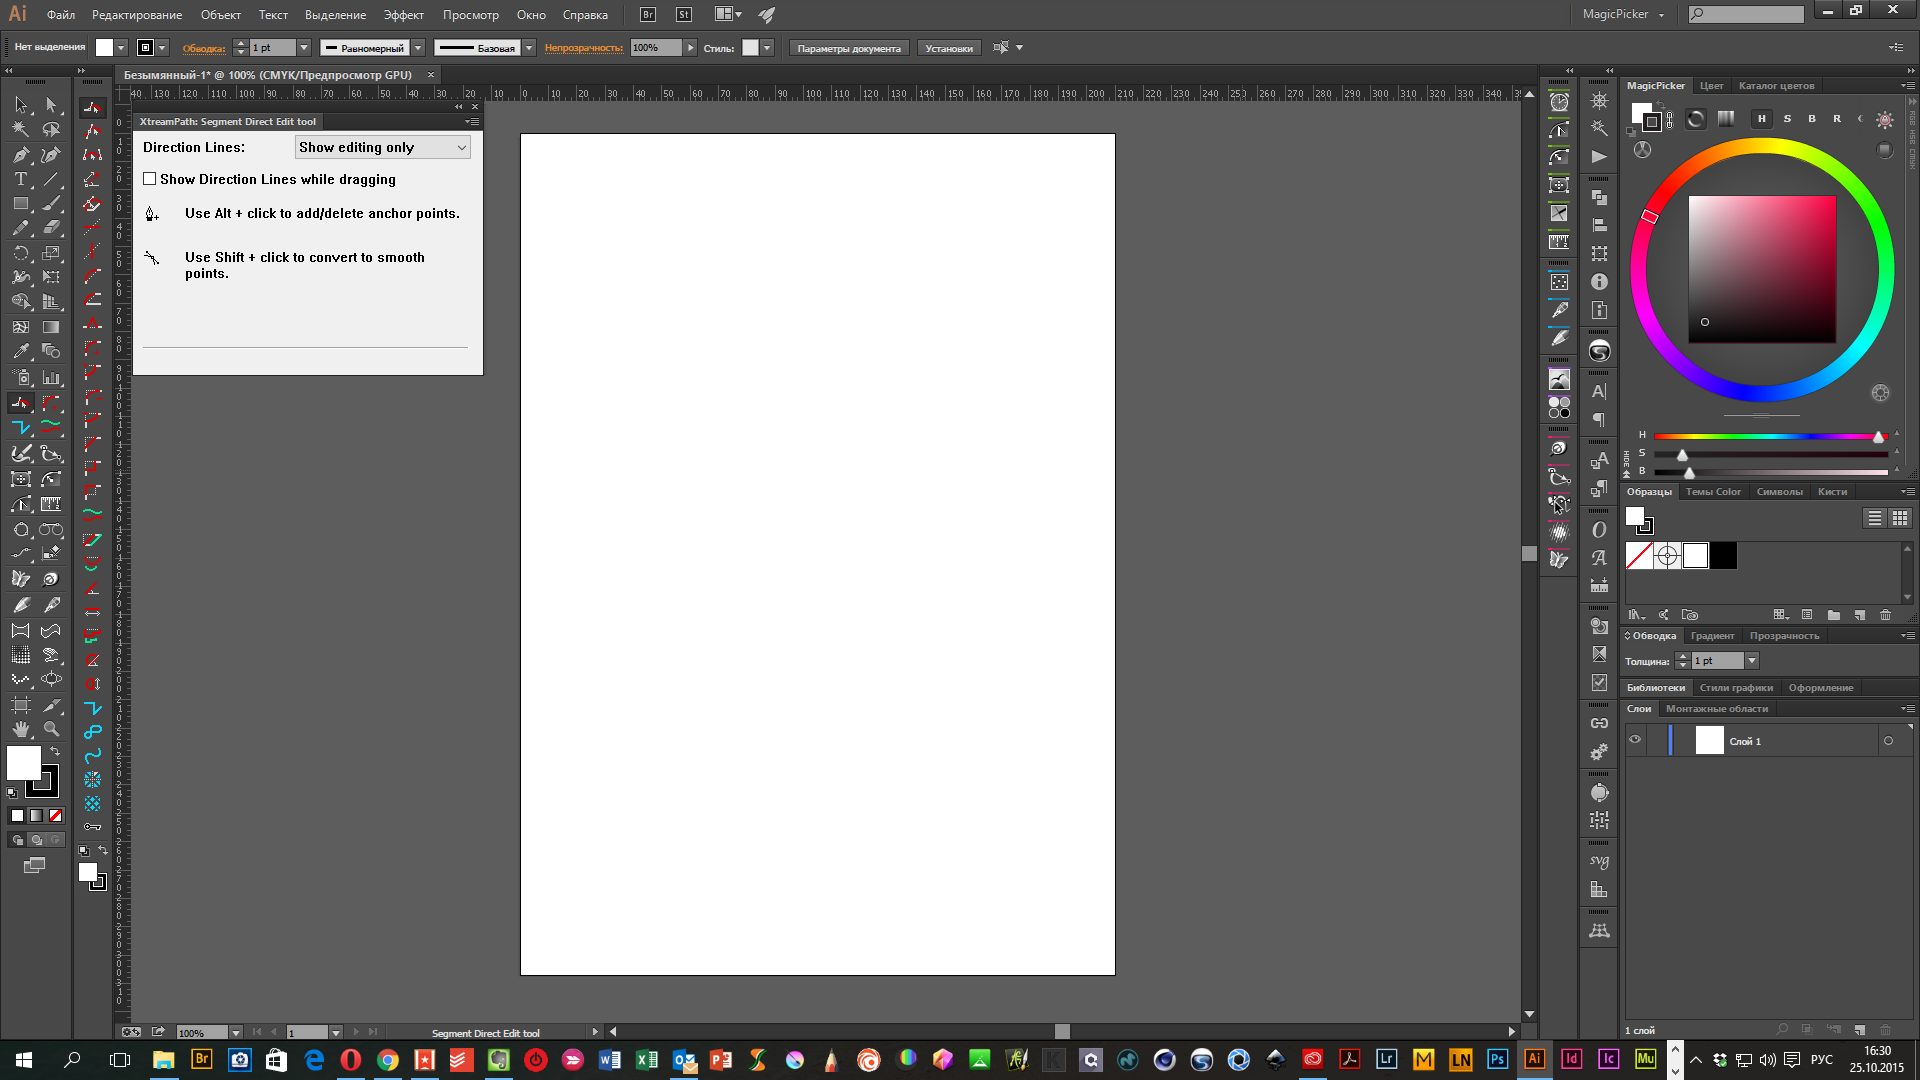The image size is (1920, 1080).
Task: Select the Hand tool
Action: pyautogui.click(x=21, y=729)
